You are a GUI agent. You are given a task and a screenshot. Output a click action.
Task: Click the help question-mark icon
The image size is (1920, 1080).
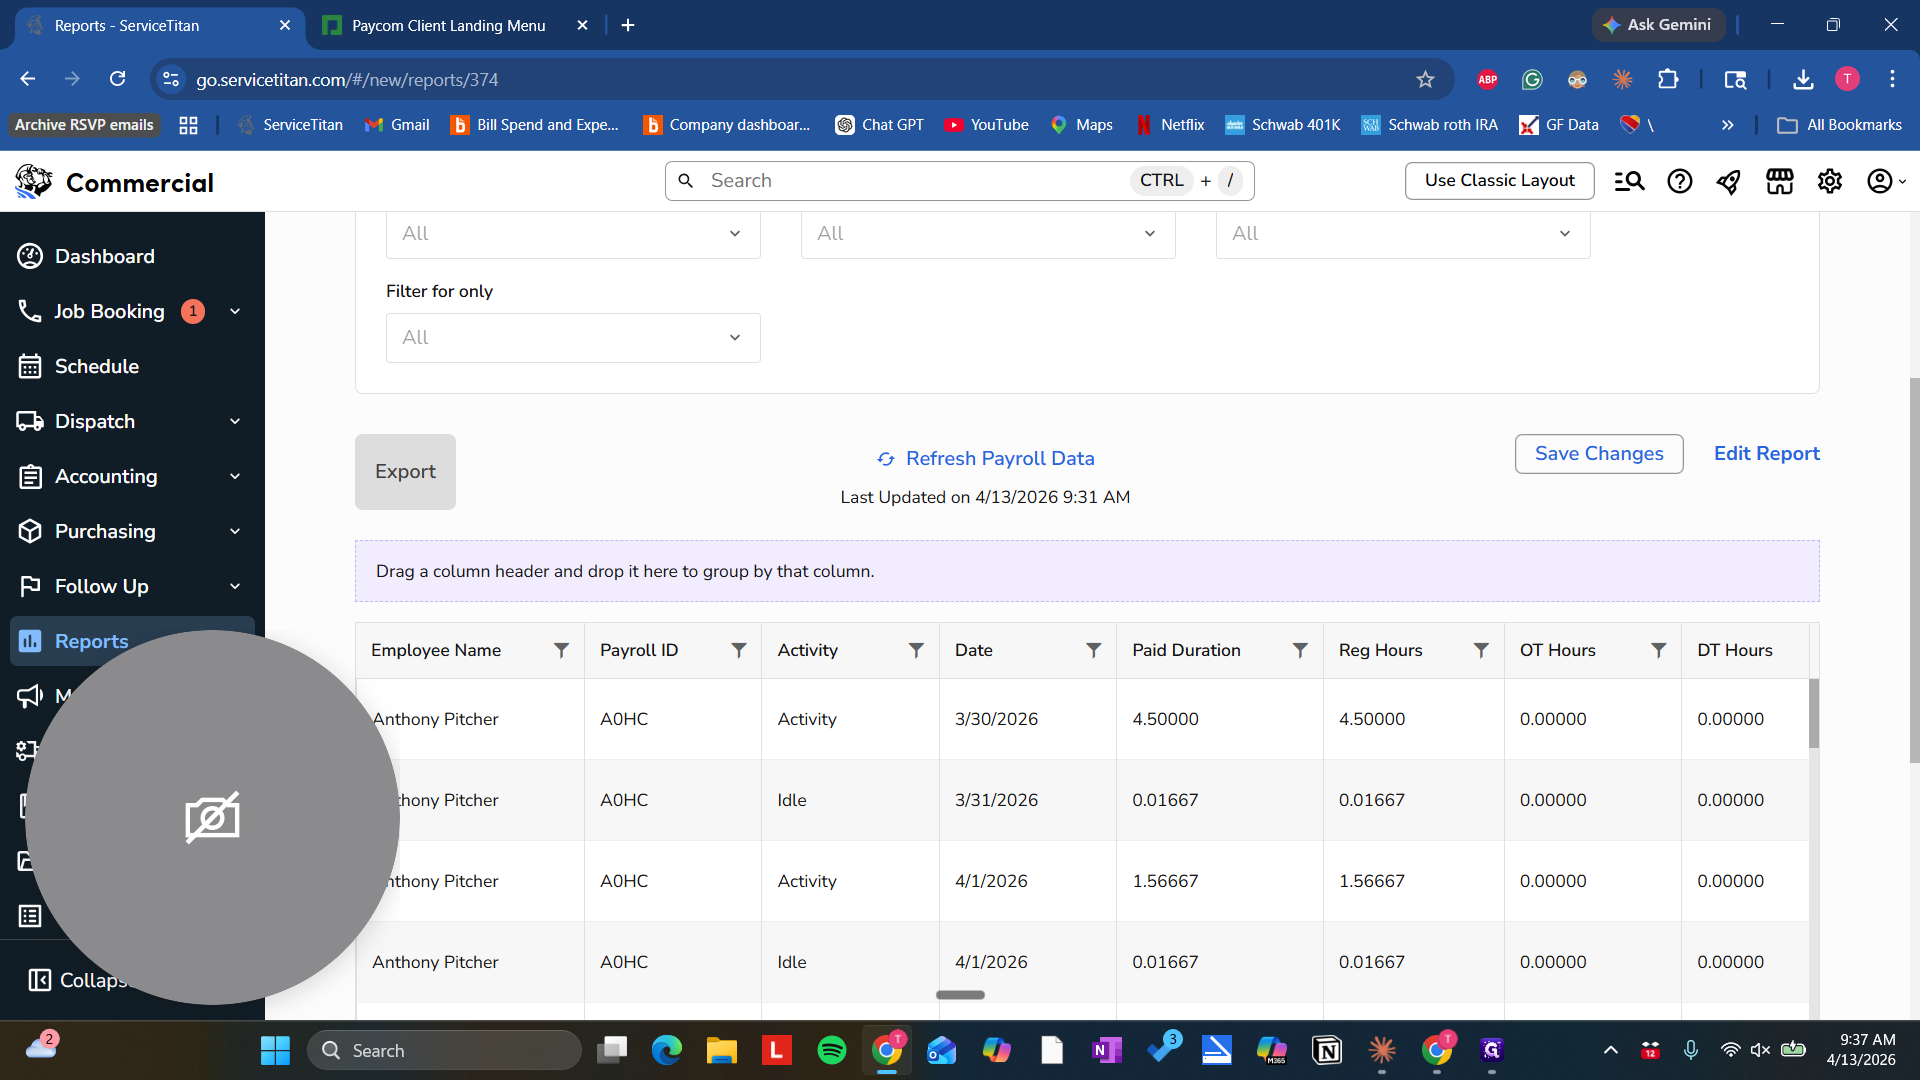pos(1680,181)
